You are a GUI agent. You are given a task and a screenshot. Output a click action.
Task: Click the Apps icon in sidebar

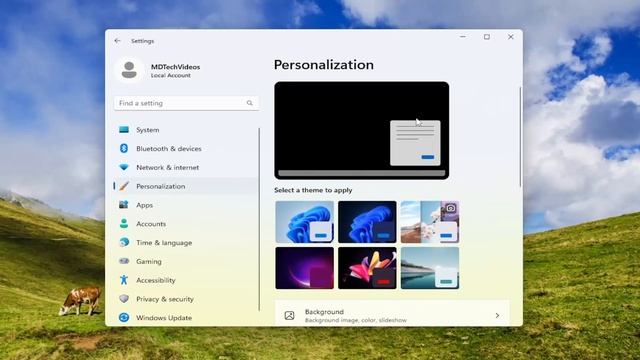[x=124, y=205]
